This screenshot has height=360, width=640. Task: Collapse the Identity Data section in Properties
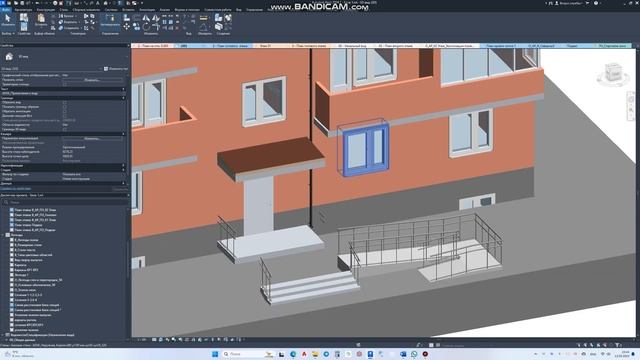point(123,165)
